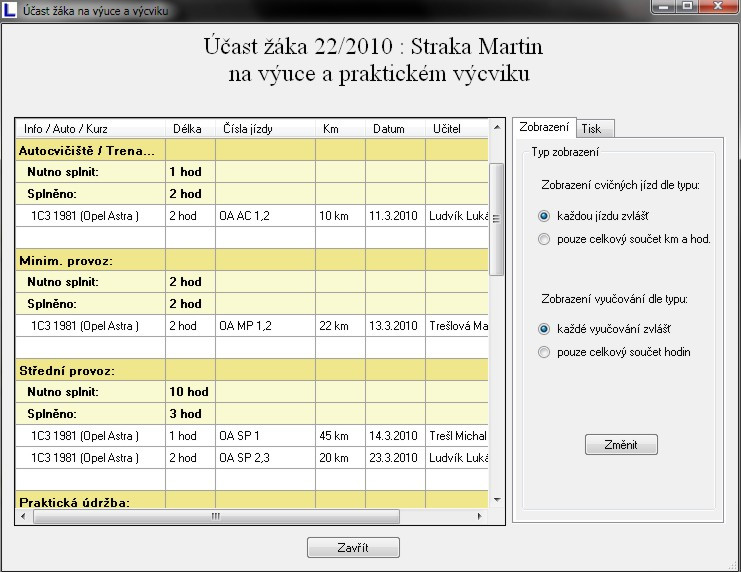Switch to the Tisk tab

[x=595, y=129]
